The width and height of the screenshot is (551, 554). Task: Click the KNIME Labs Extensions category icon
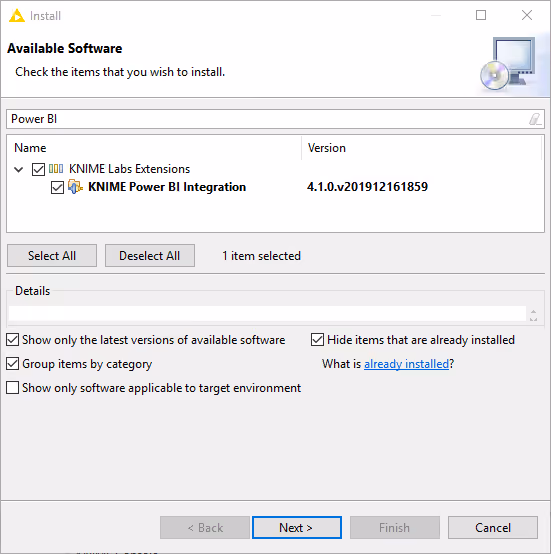pyautogui.click(x=56, y=169)
